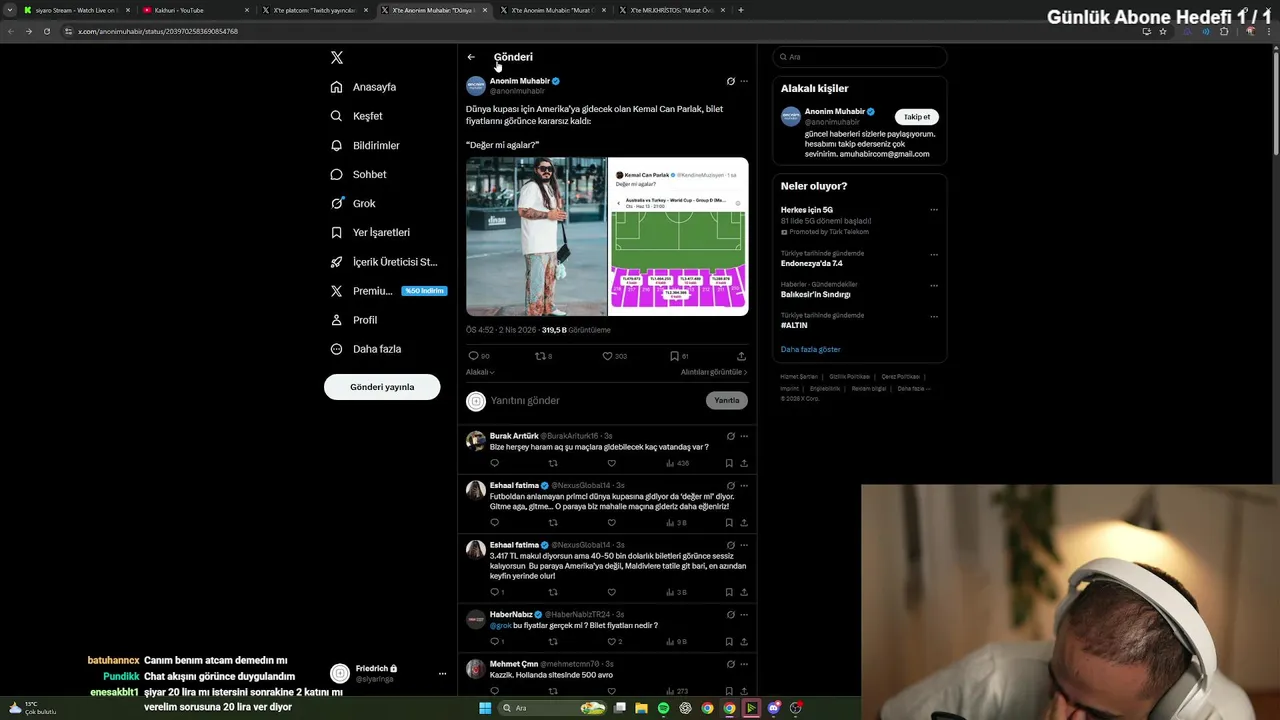1280x720 pixels.
Task: Go back with arrow beside Gönderi
Action: pos(471,57)
